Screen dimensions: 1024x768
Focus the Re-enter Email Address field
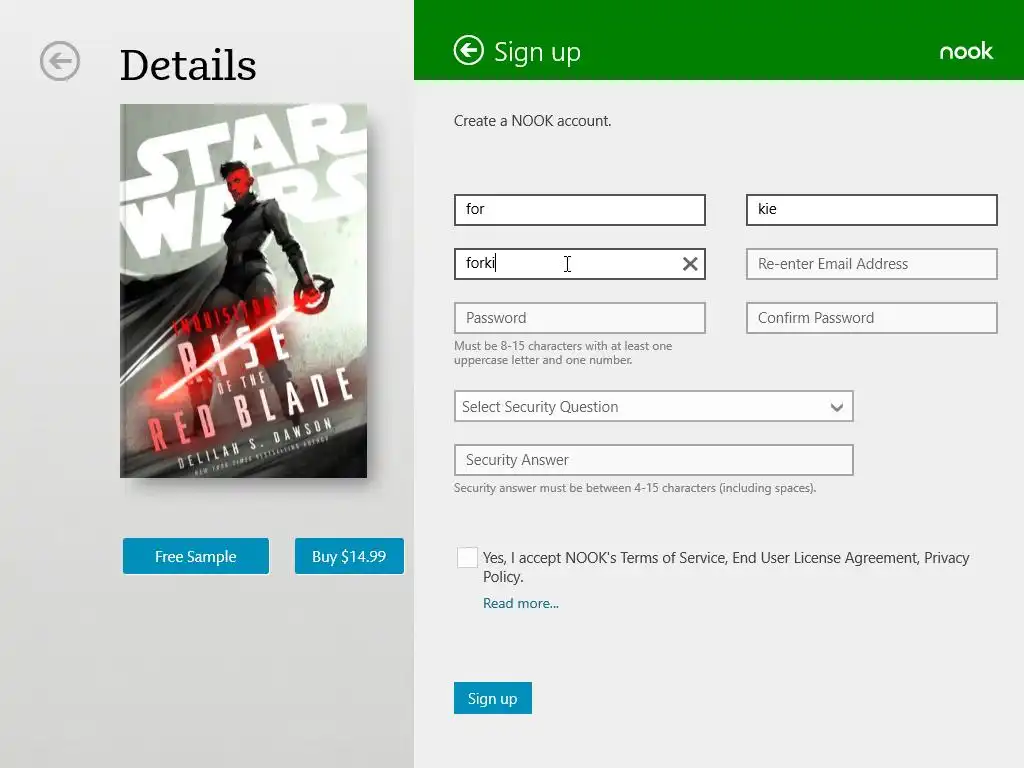click(x=871, y=264)
